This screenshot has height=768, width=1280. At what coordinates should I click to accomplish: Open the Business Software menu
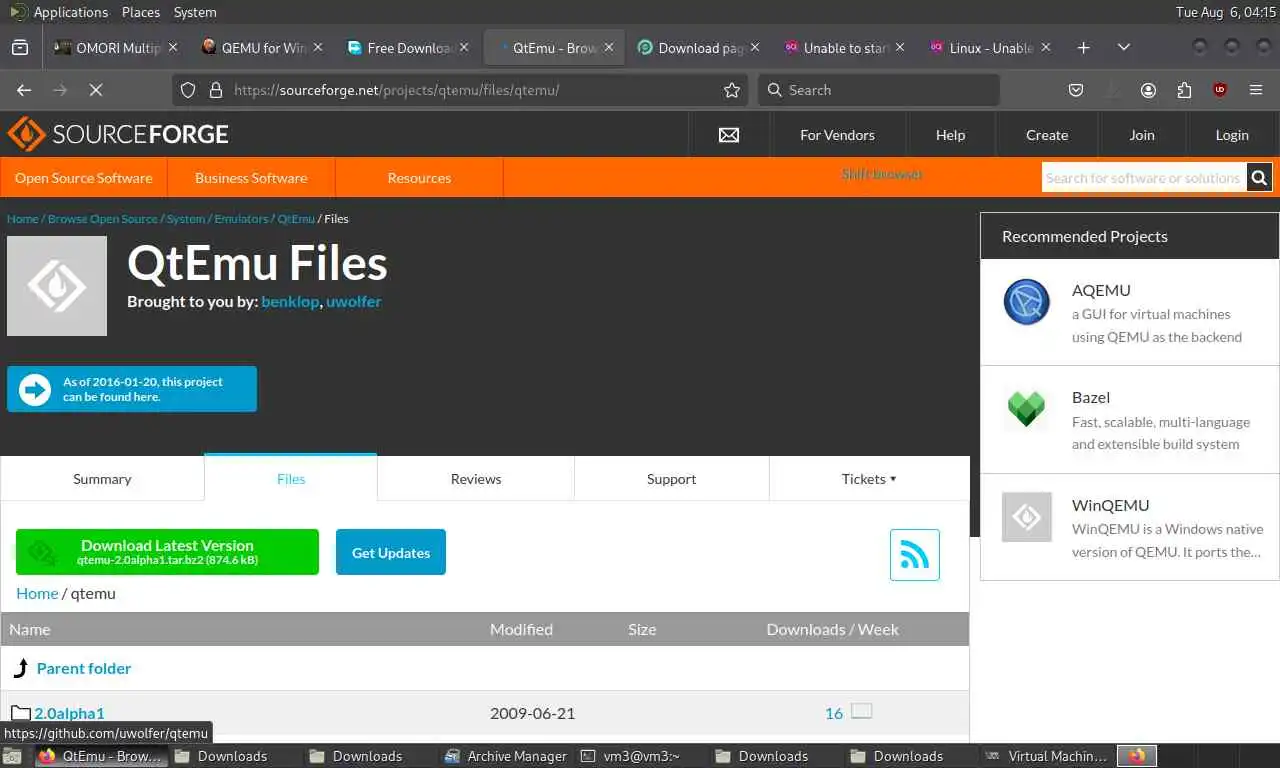[251, 178]
